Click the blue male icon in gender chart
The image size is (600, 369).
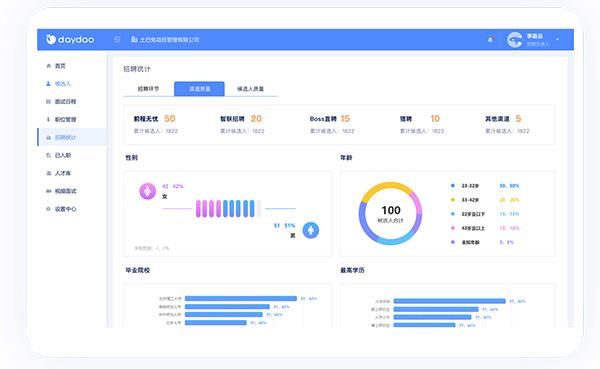pyautogui.click(x=311, y=230)
